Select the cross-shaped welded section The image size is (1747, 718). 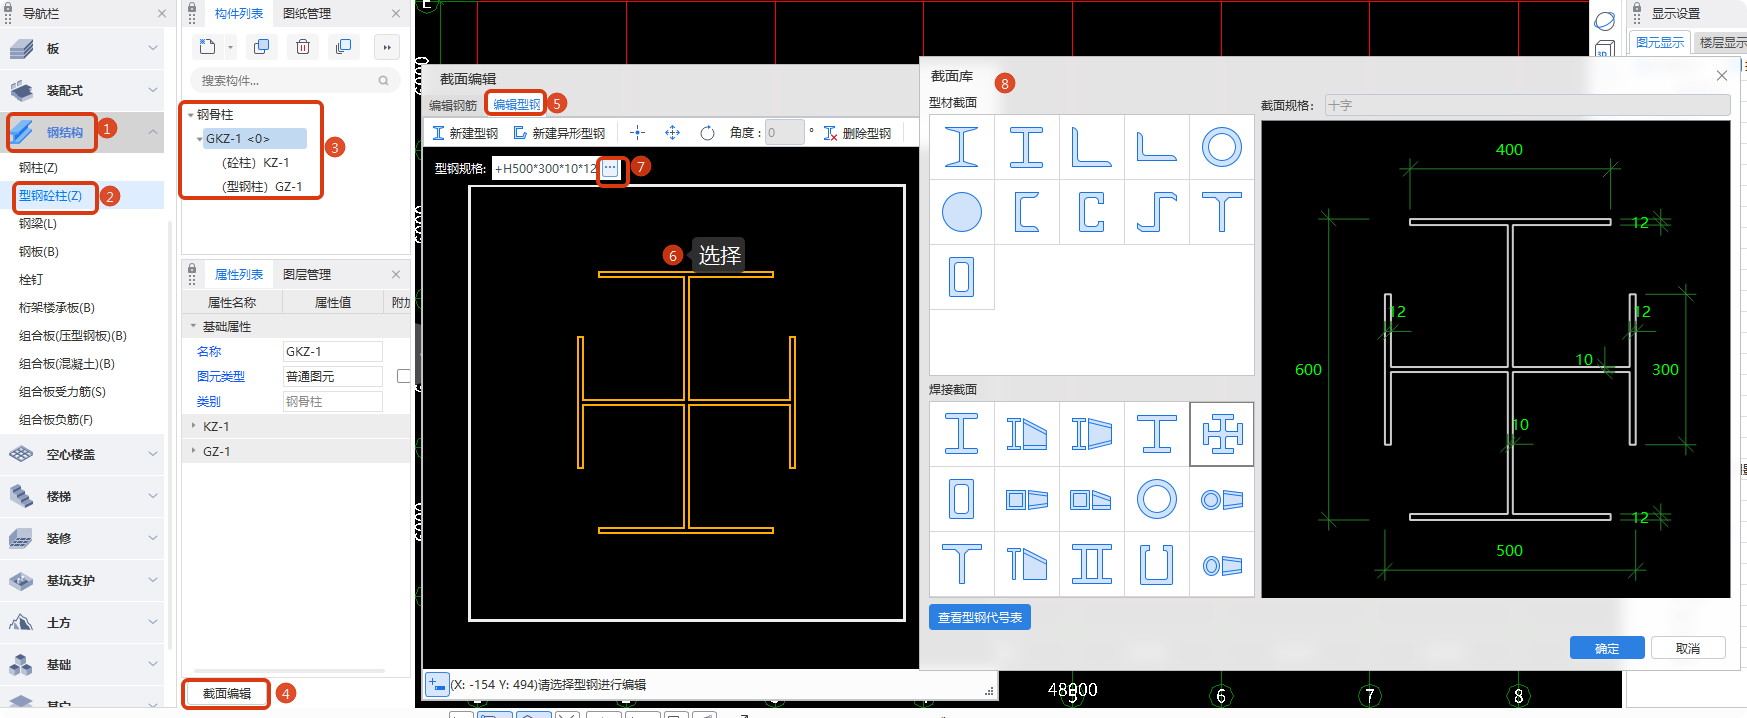pyautogui.click(x=1222, y=434)
